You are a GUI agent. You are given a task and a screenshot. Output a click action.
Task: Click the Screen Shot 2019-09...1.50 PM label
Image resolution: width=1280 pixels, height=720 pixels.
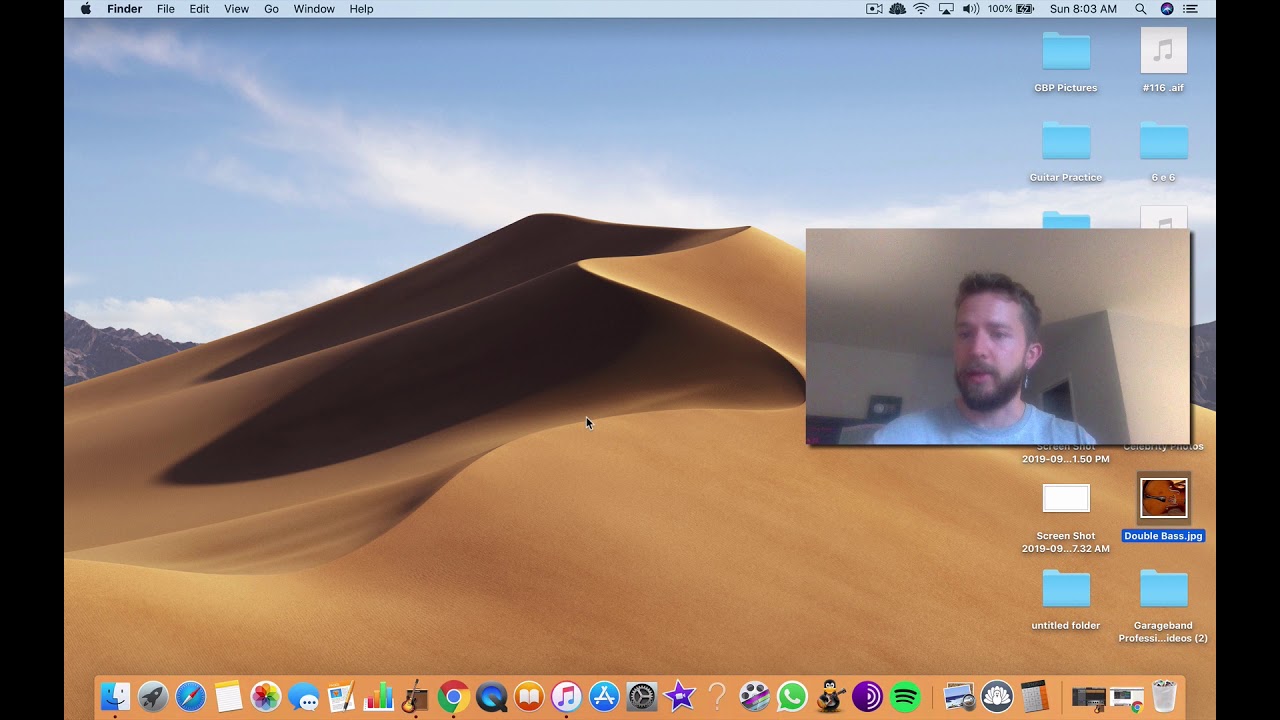point(1066,453)
